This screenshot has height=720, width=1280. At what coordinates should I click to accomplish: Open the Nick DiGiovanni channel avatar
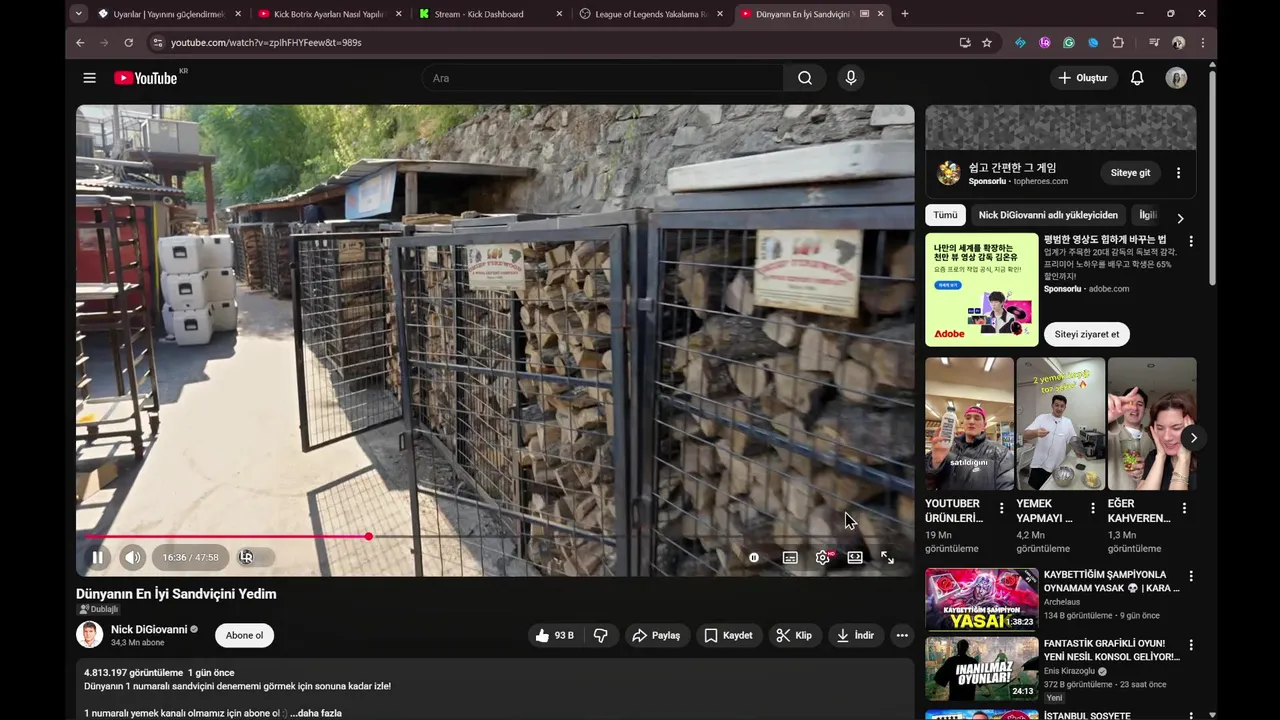(x=90, y=635)
